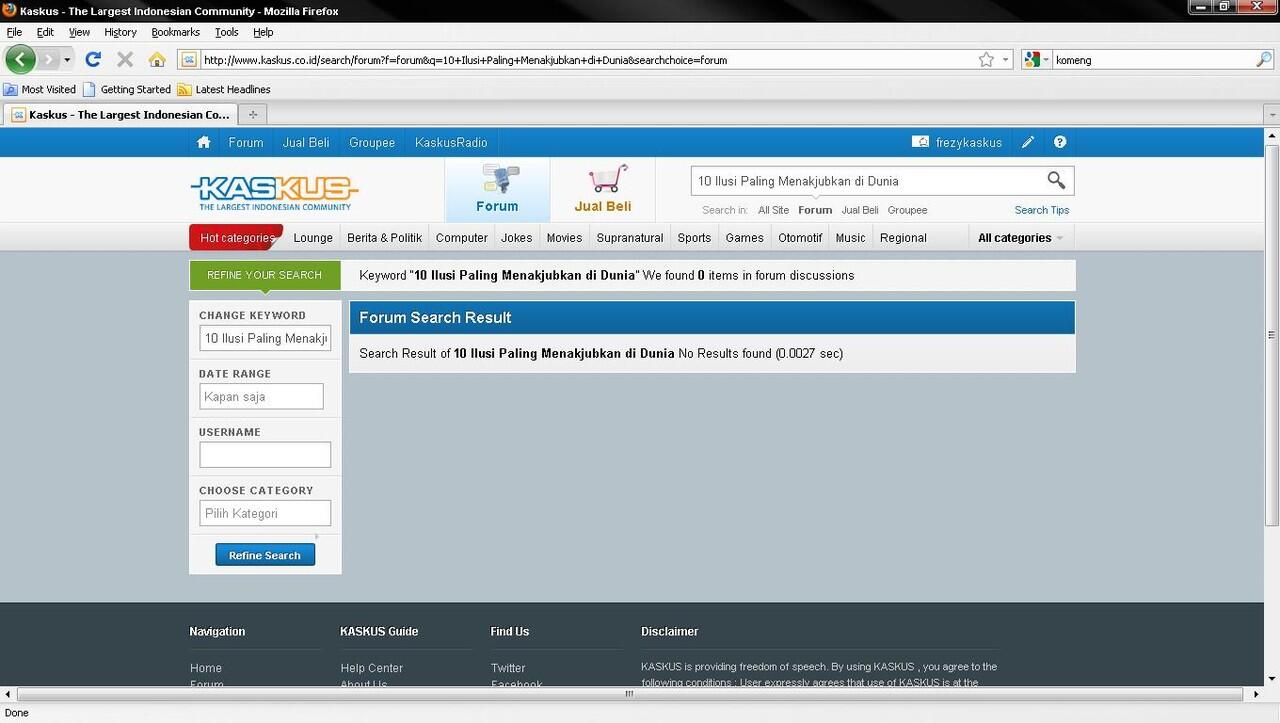
Task: Open the search engine chooser dropdown
Action: click(x=1046, y=60)
